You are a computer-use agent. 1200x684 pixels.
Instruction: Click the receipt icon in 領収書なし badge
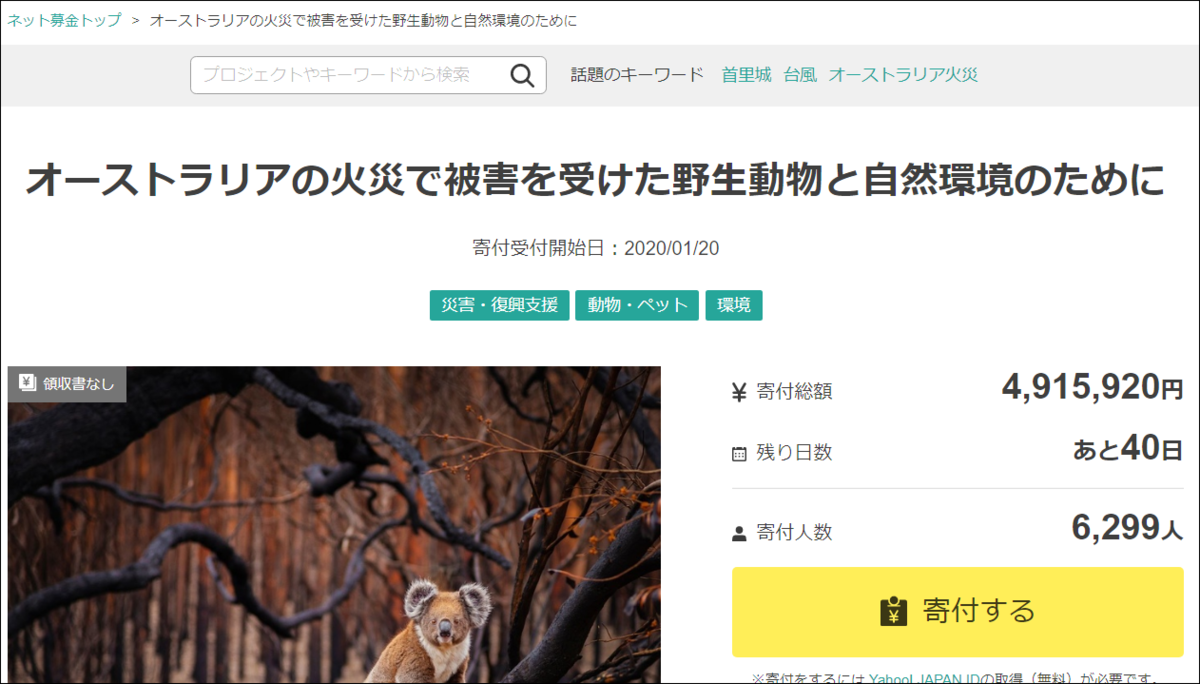click(x=26, y=383)
